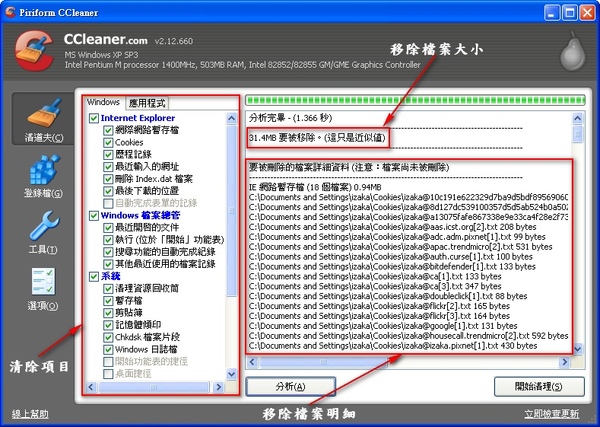Click the green analysis progress bar
The image size is (600, 427).
tap(415, 101)
